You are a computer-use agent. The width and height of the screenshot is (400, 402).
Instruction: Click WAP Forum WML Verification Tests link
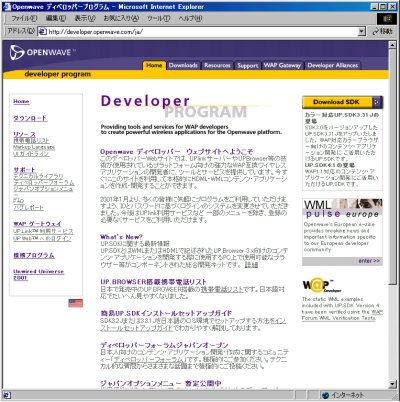342,315
